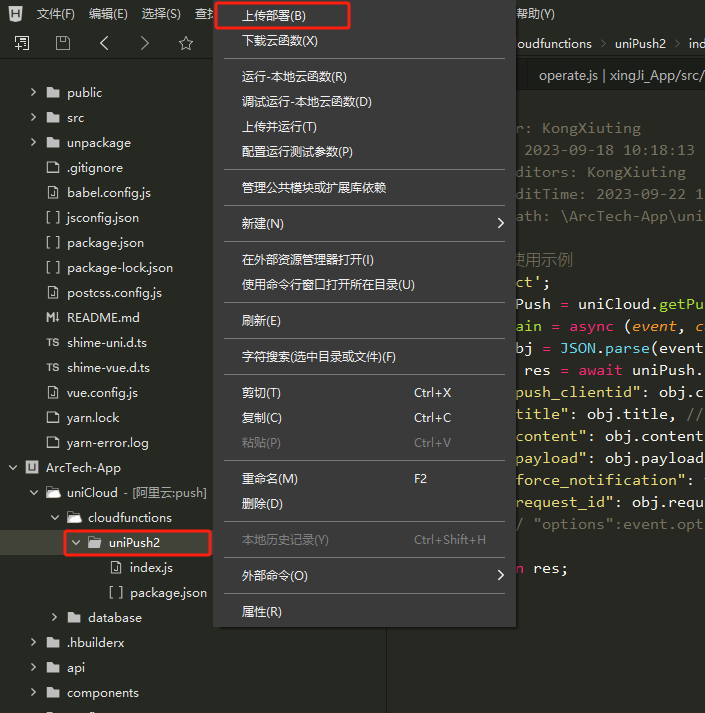Click the save file toolbar icon
This screenshot has height=713, width=705.
coord(63,43)
